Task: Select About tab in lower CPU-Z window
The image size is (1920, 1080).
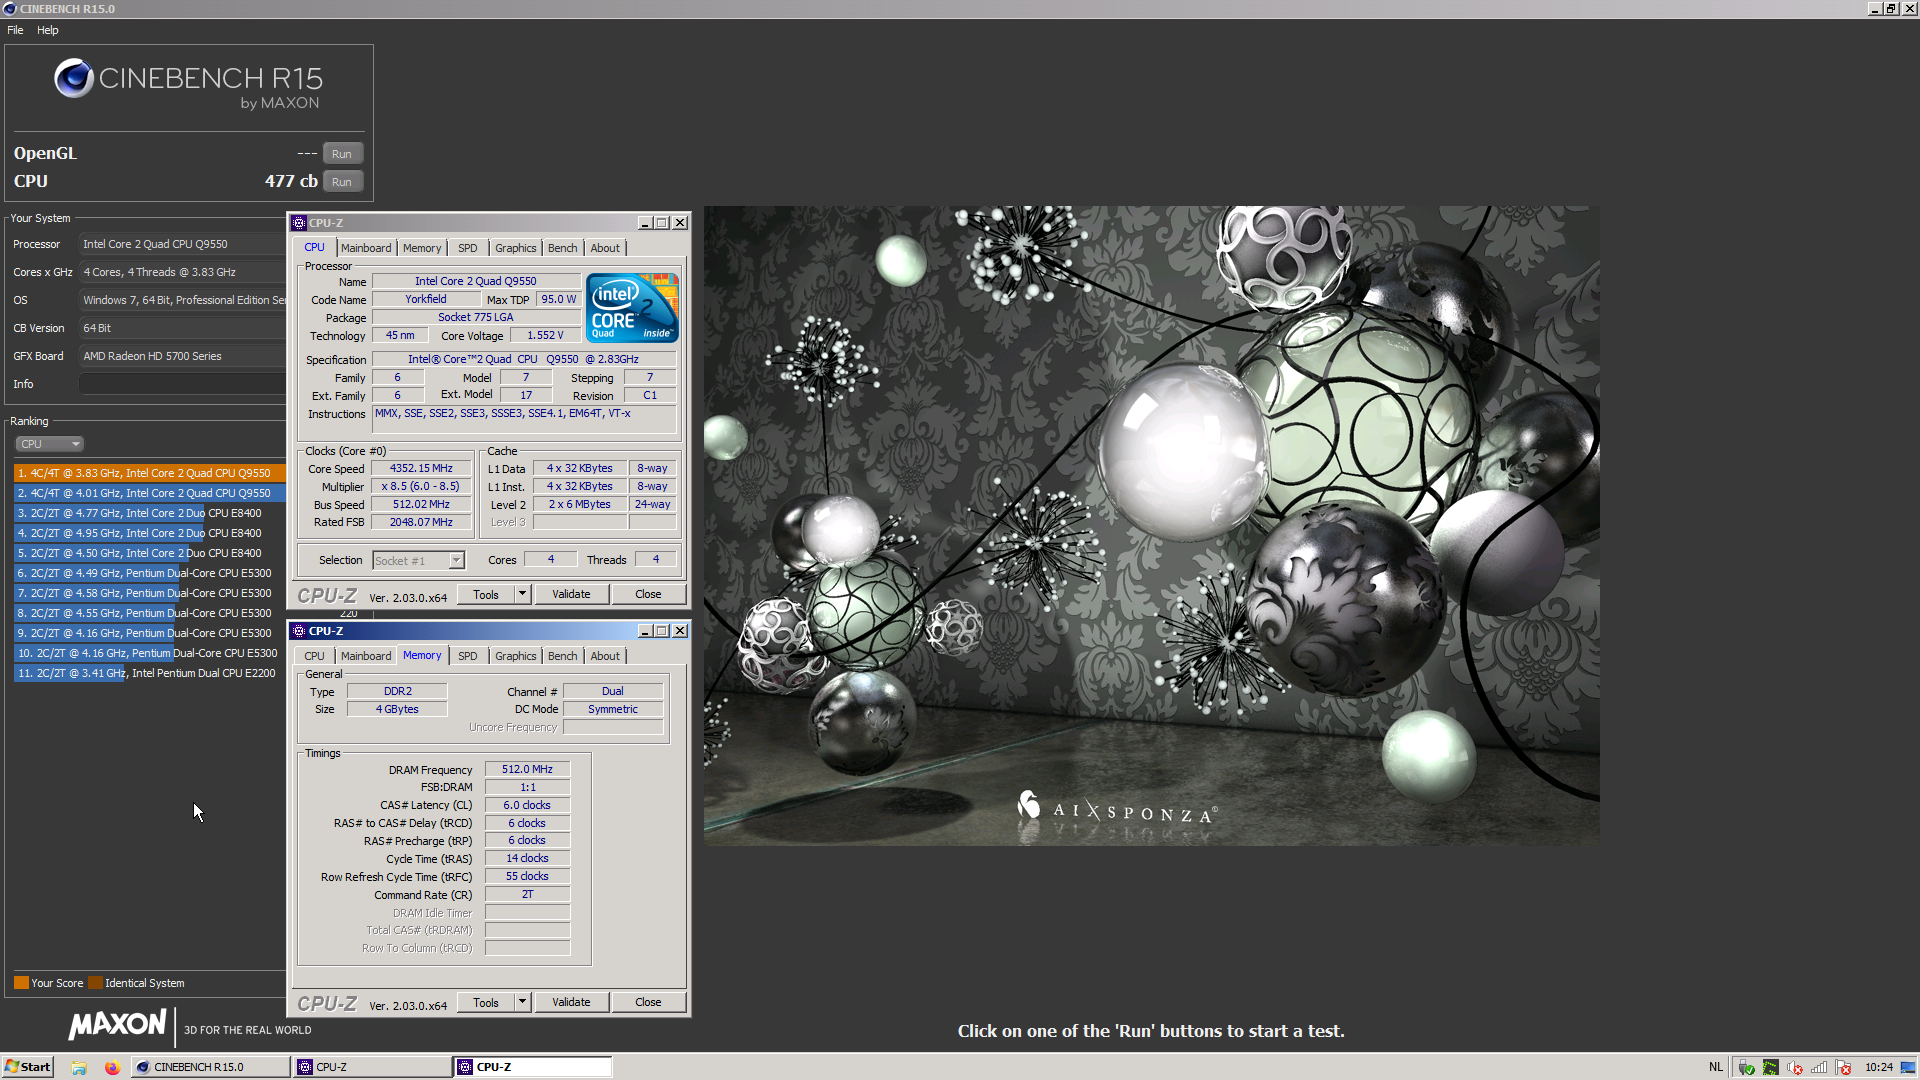Action: point(605,656)
